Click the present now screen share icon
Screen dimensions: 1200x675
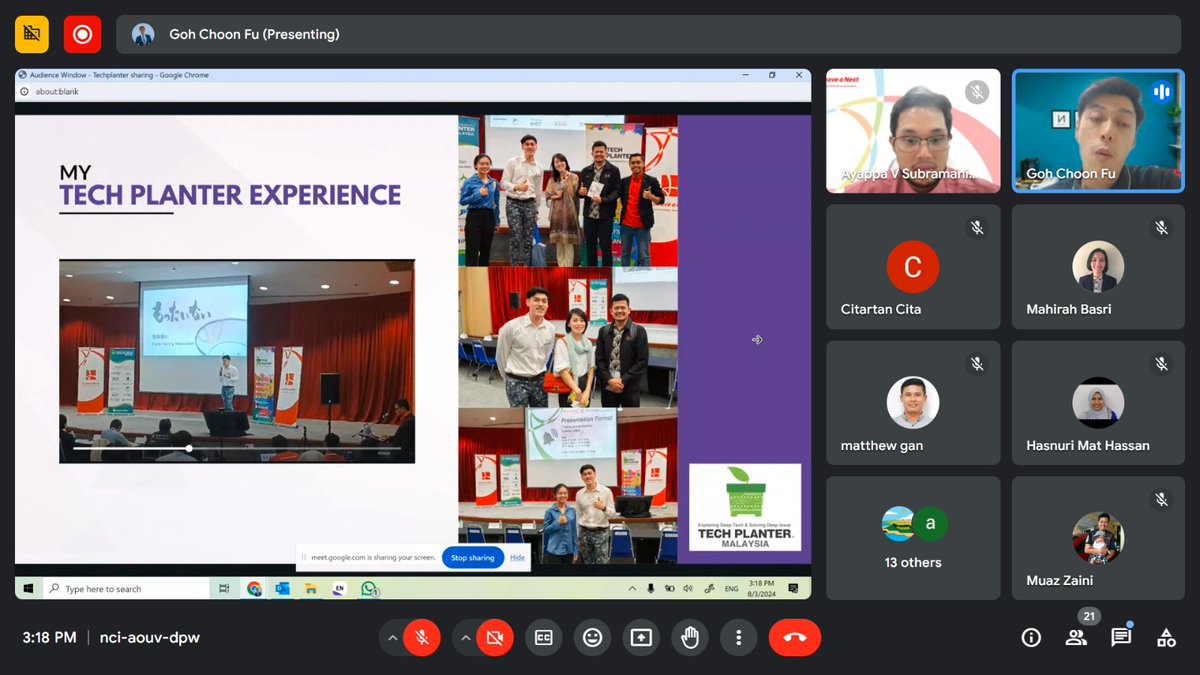tap(641, 637)
